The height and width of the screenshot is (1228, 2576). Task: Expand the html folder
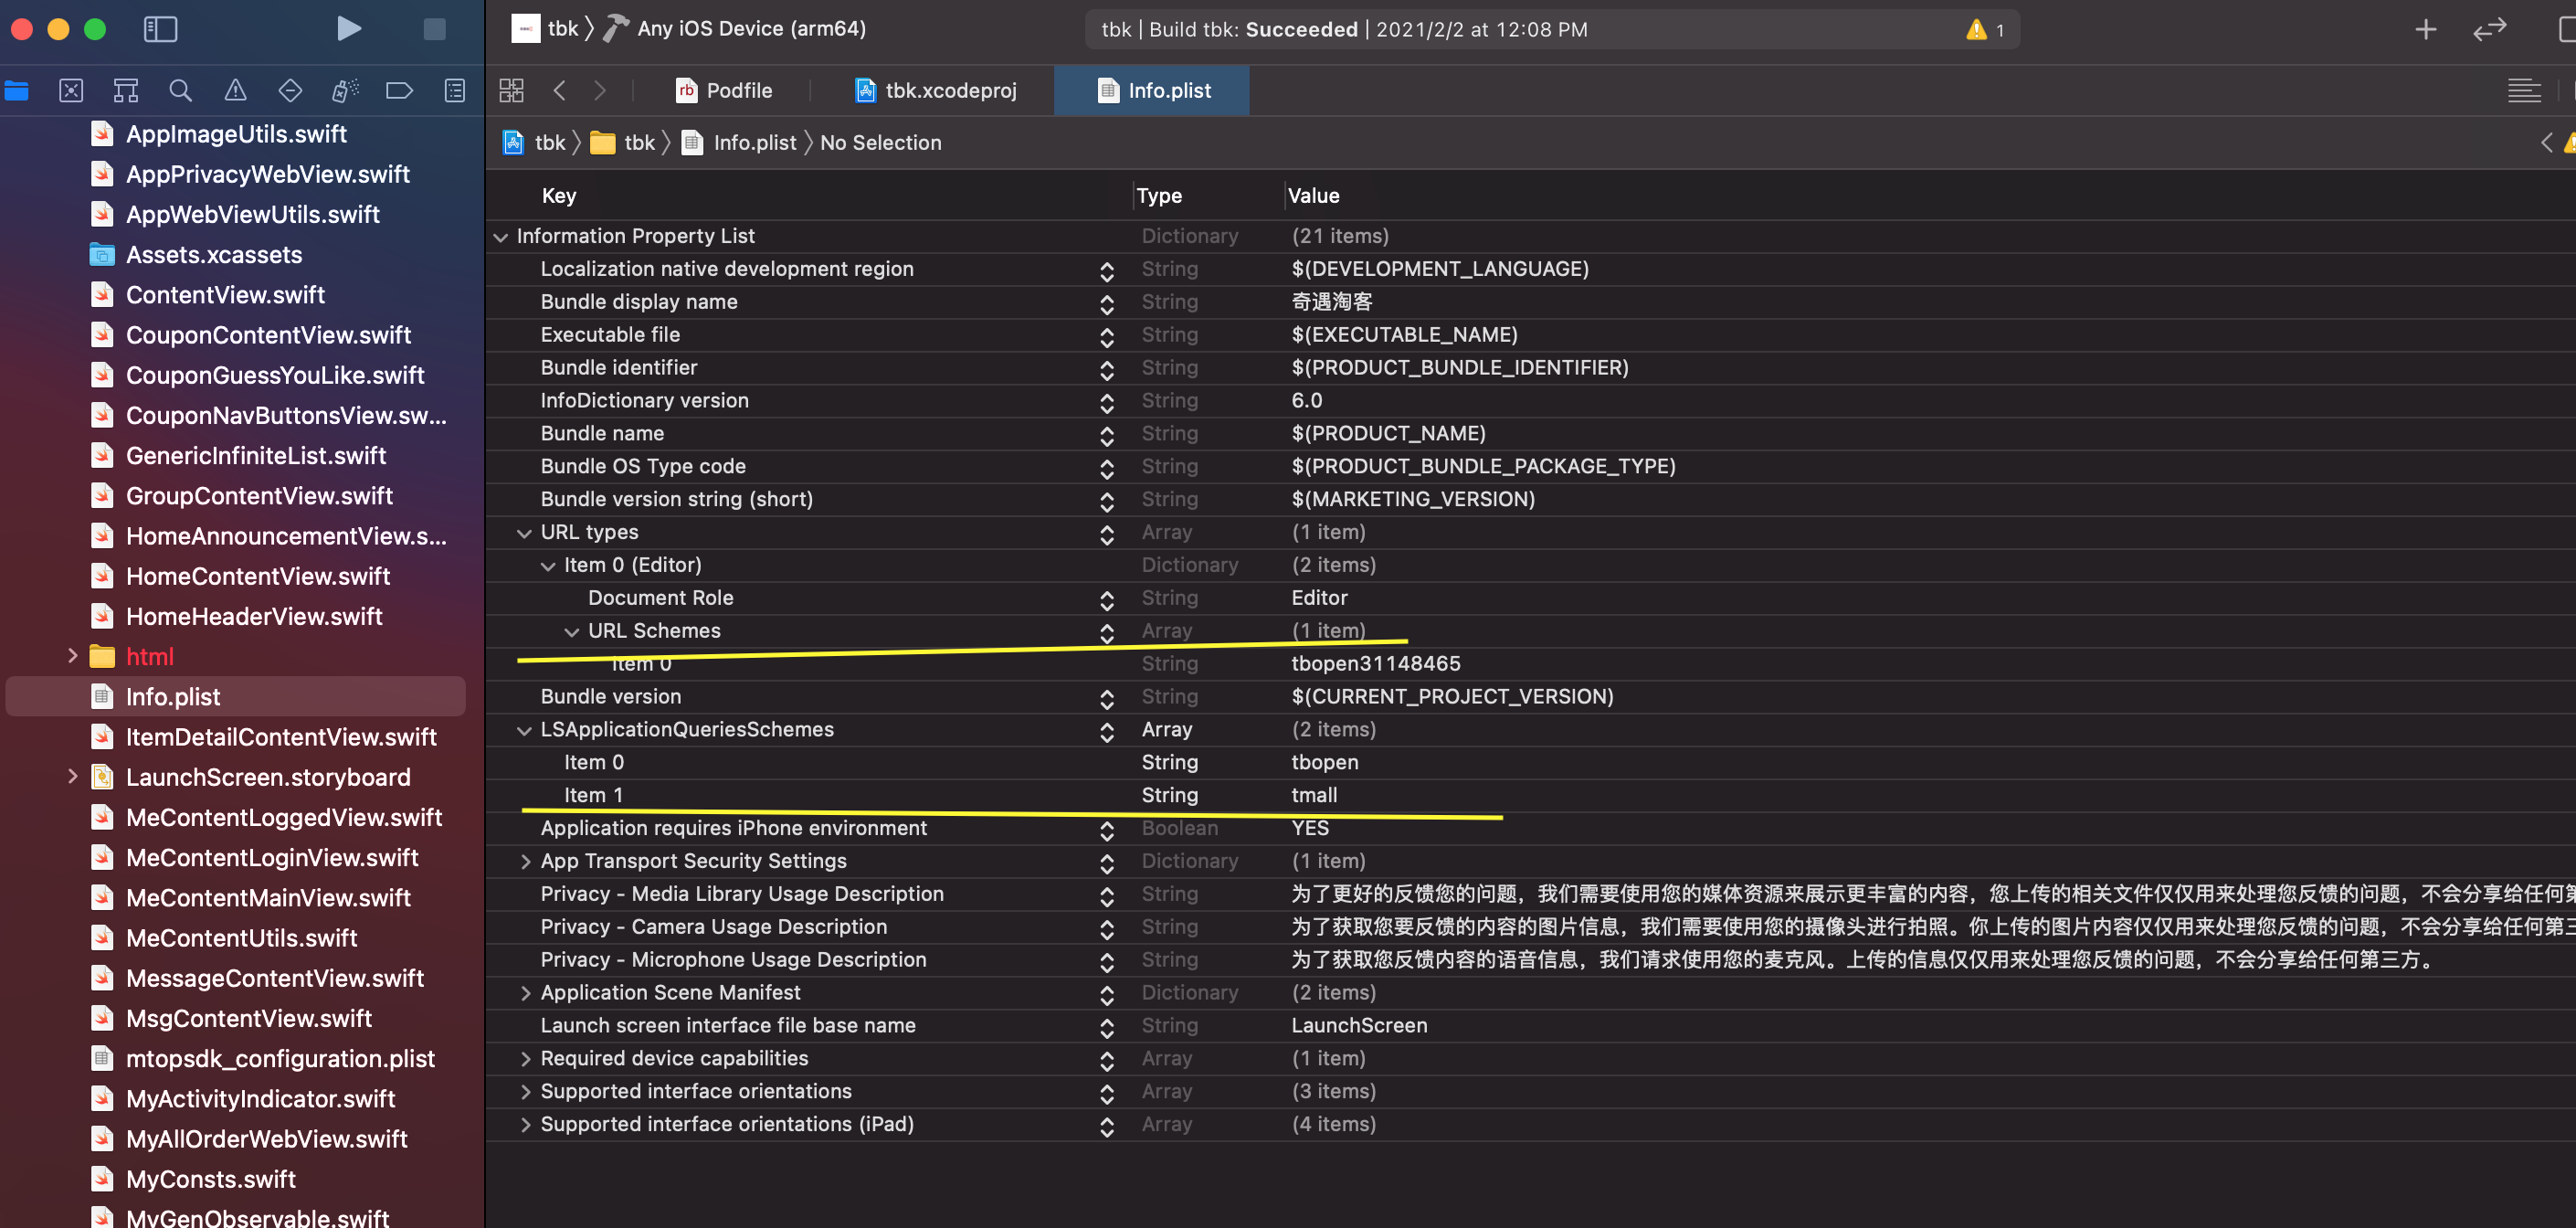click(72, 657)
